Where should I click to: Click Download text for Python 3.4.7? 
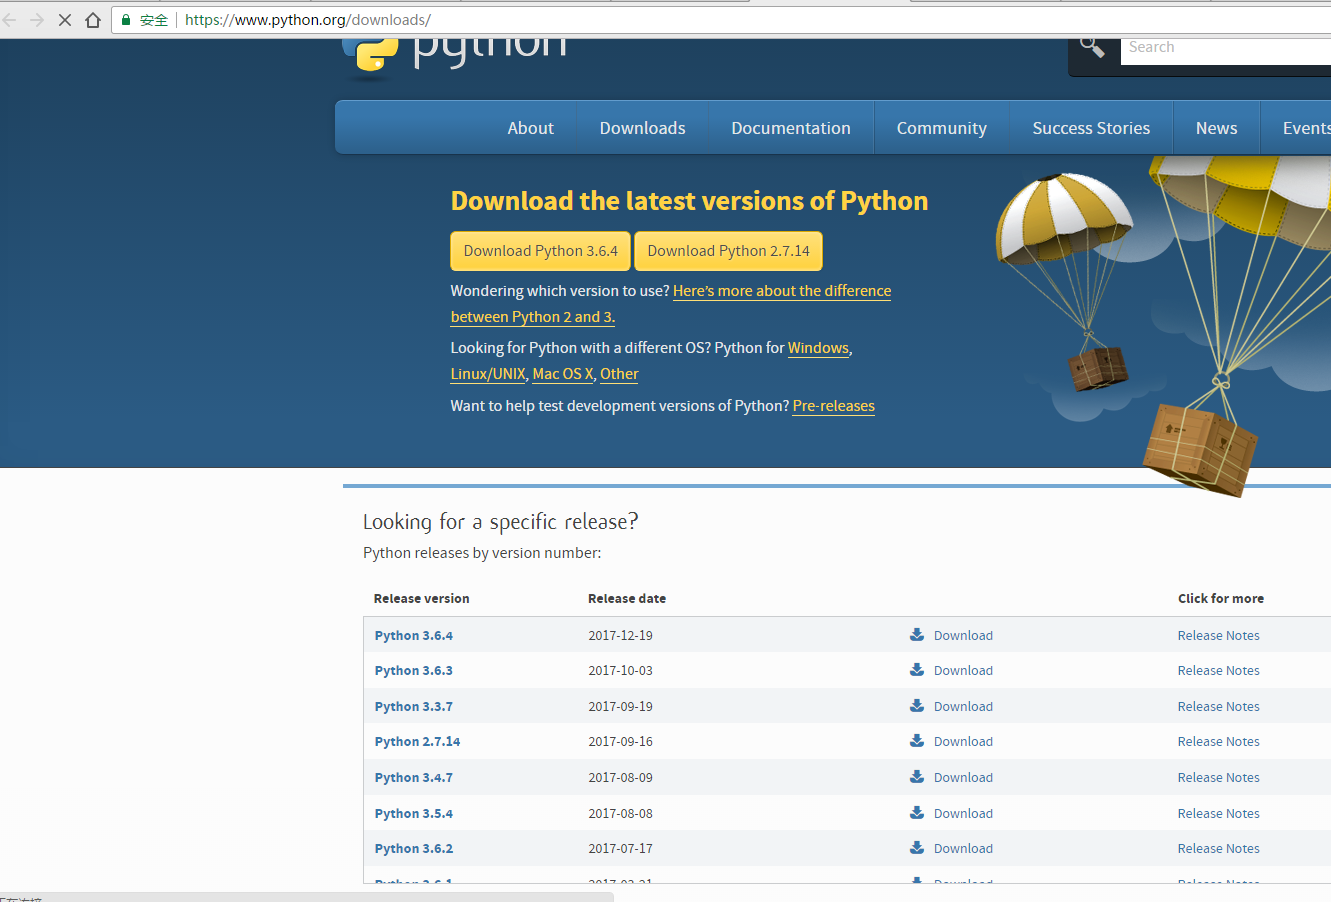coord(963,777)
